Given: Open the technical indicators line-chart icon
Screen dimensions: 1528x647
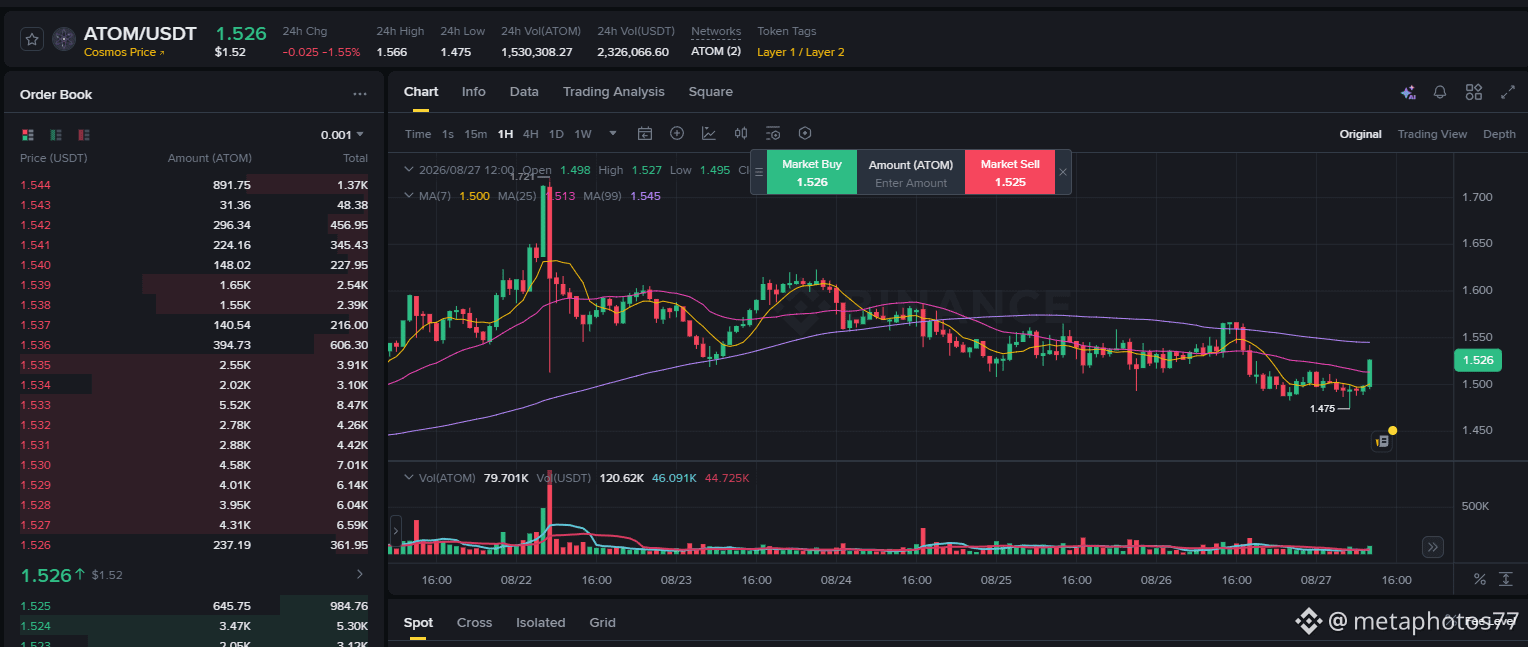Looking at the screenshot, I should click(x=709, y=134).
